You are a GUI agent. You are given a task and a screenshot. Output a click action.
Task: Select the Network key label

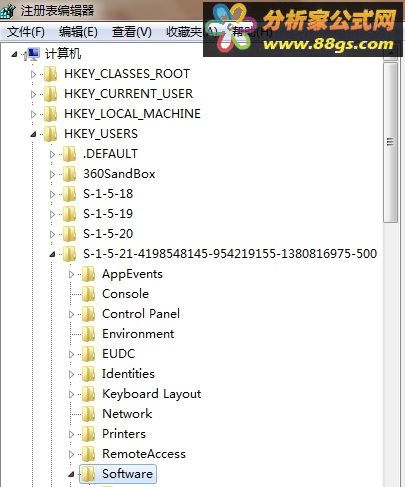click(x=127, y=414)
